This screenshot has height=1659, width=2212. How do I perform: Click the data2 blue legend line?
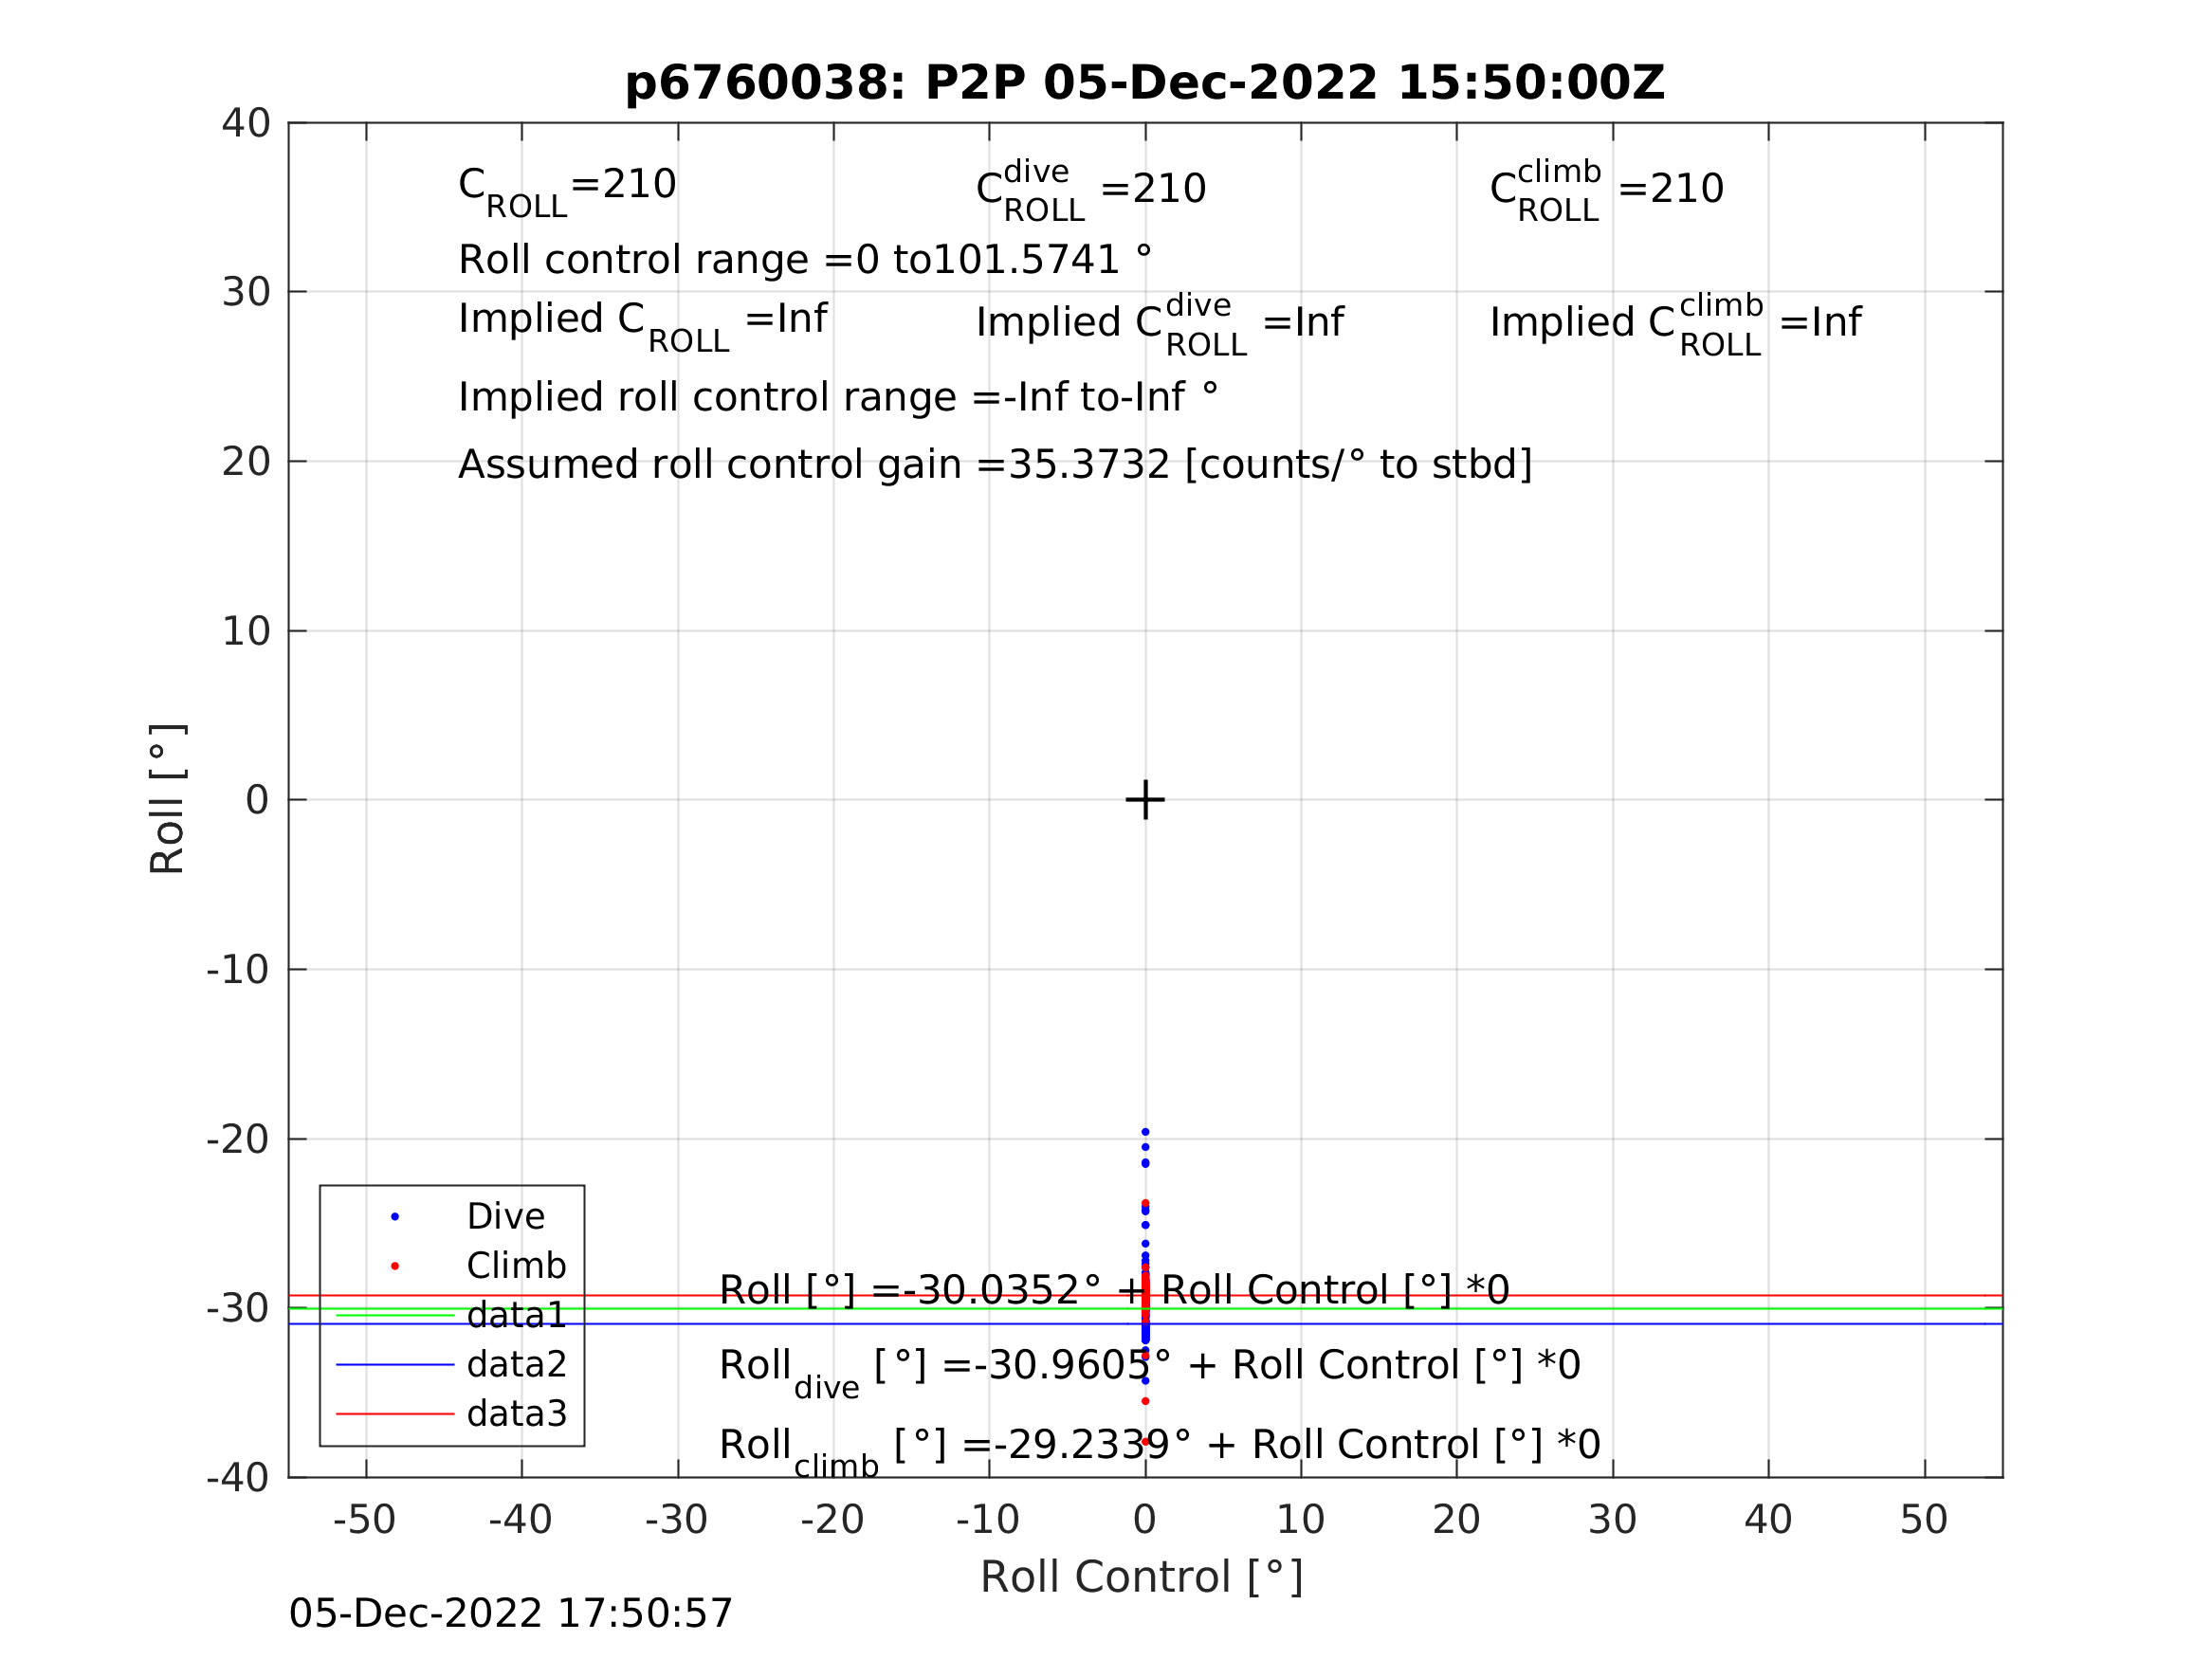click(395, 1364)
